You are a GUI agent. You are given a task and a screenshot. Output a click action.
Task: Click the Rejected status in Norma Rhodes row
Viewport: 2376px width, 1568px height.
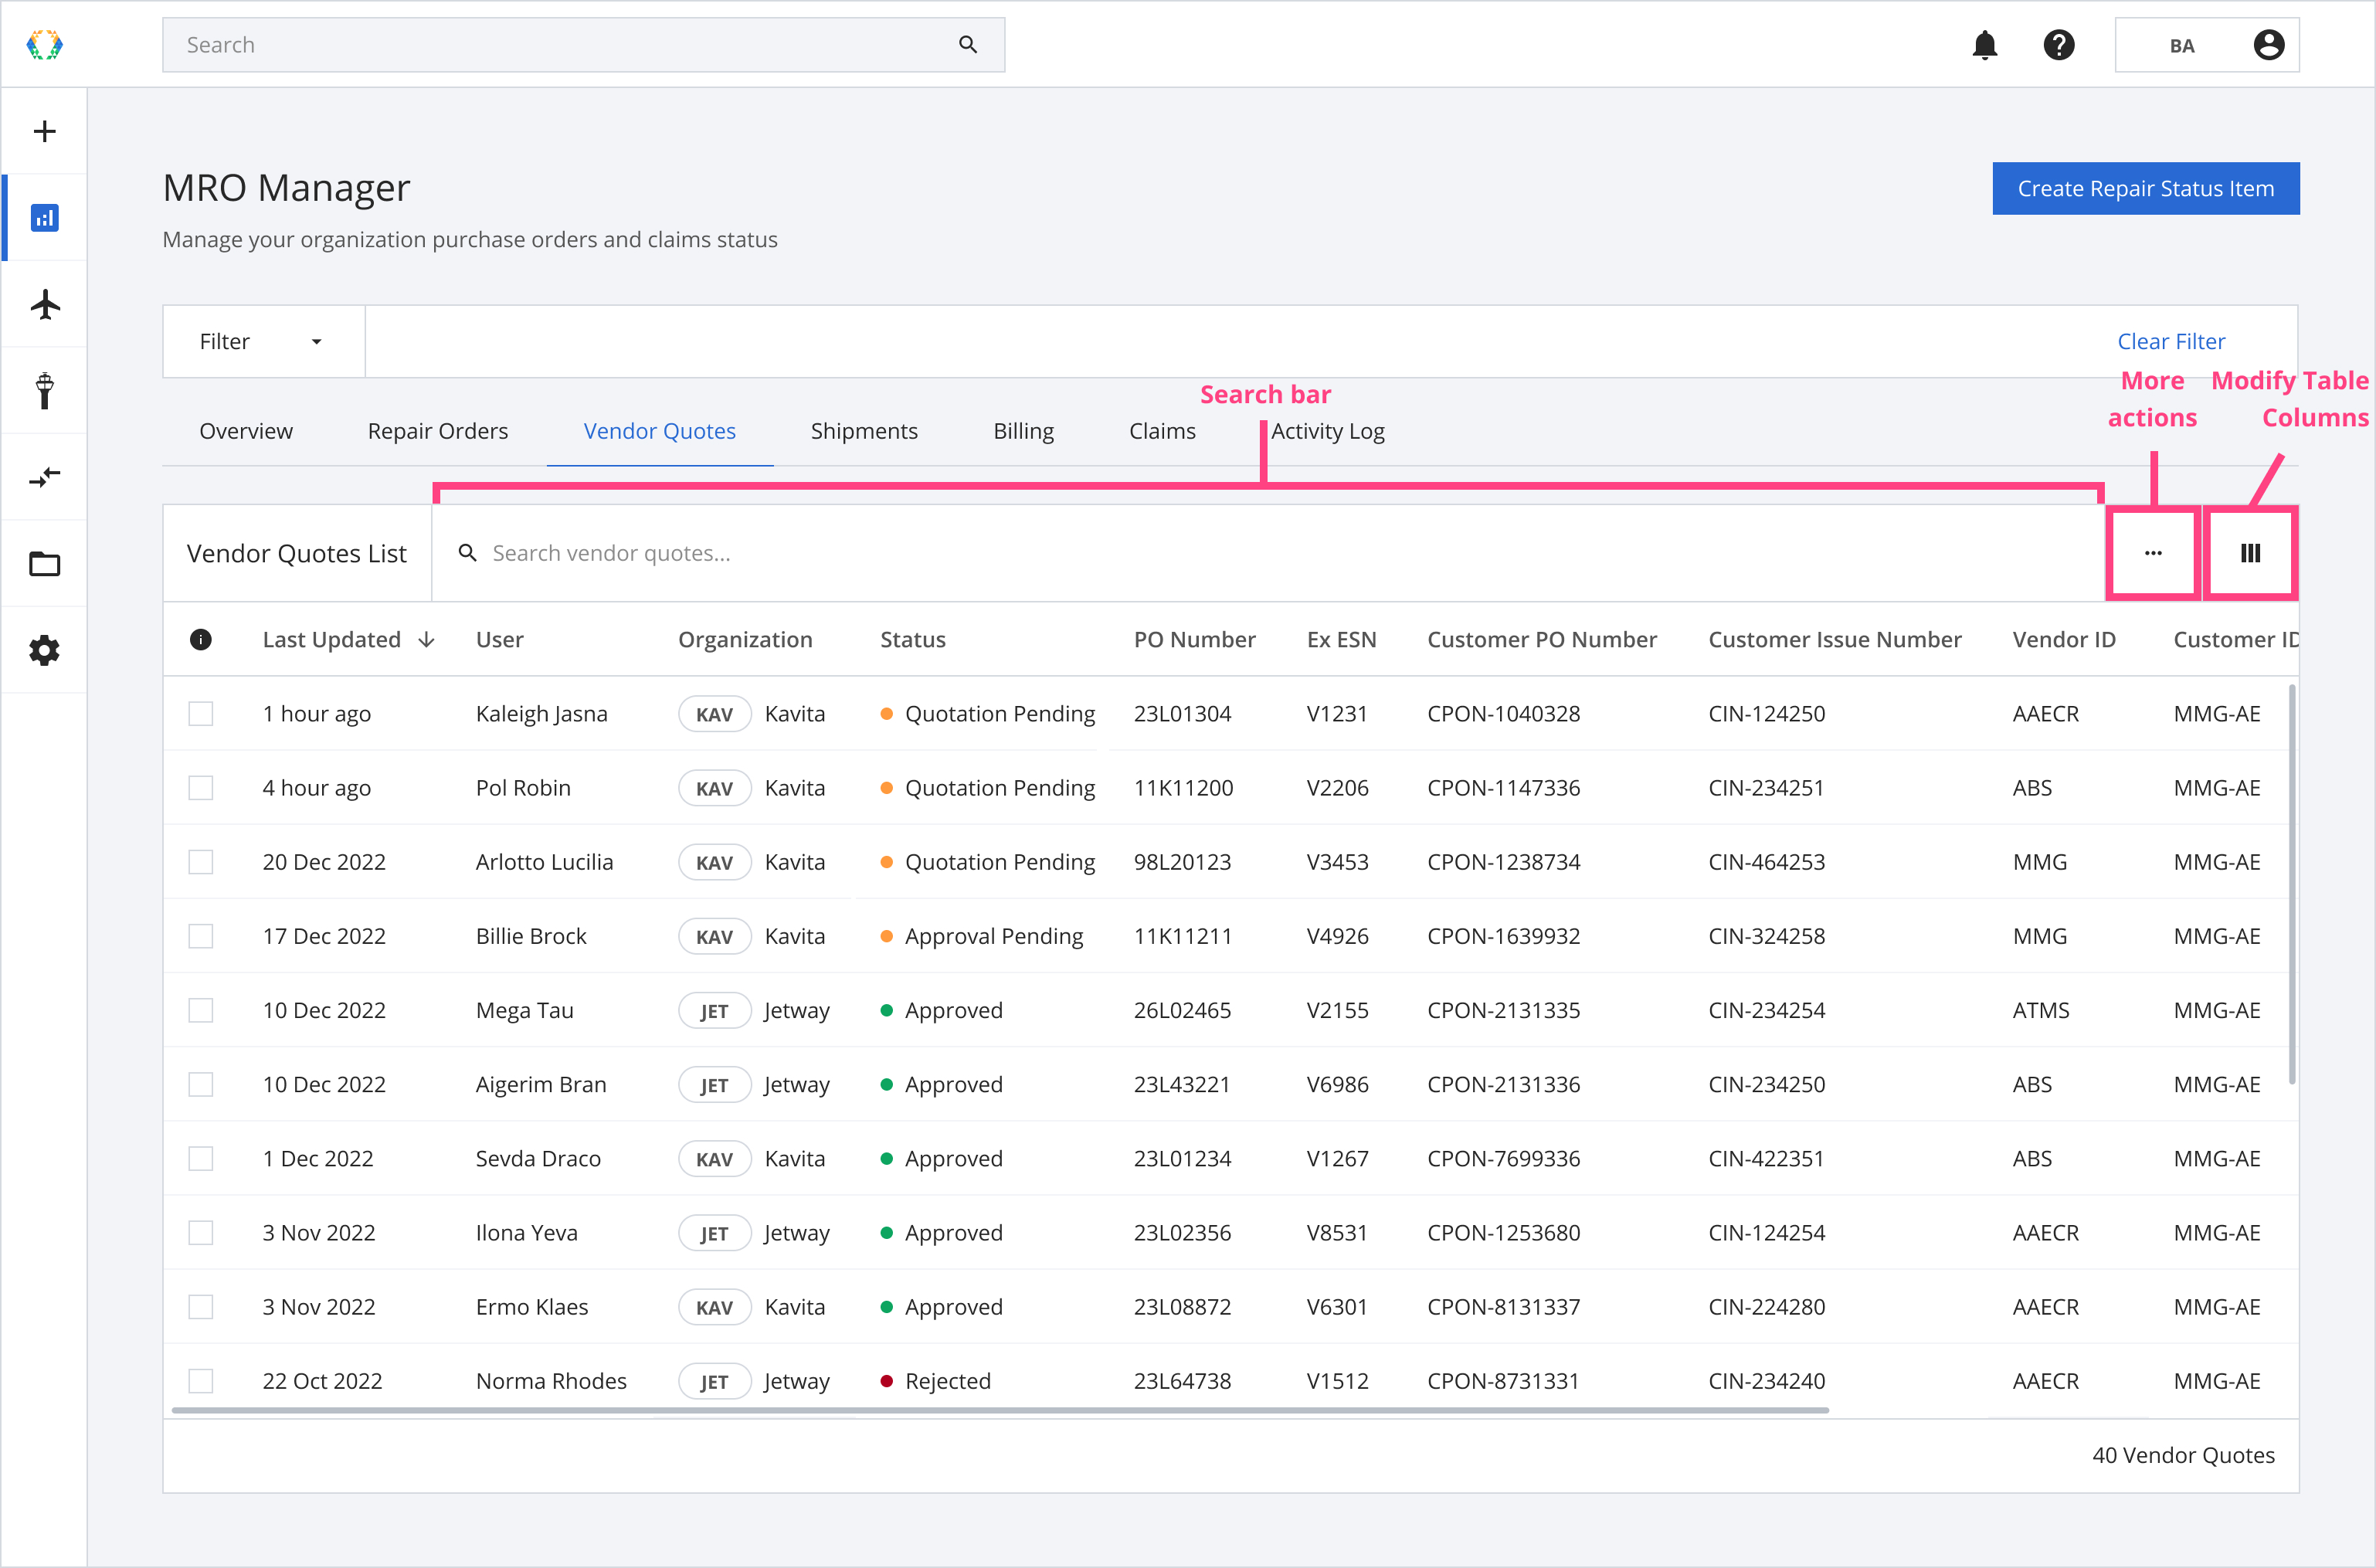947,1382
